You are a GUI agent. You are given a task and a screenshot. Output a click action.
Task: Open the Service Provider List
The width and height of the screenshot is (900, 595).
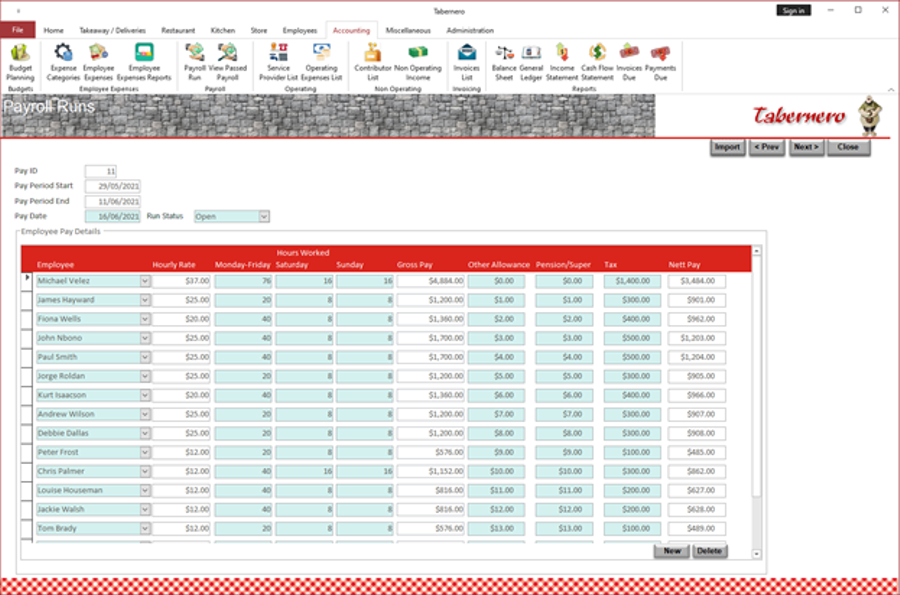278,62
